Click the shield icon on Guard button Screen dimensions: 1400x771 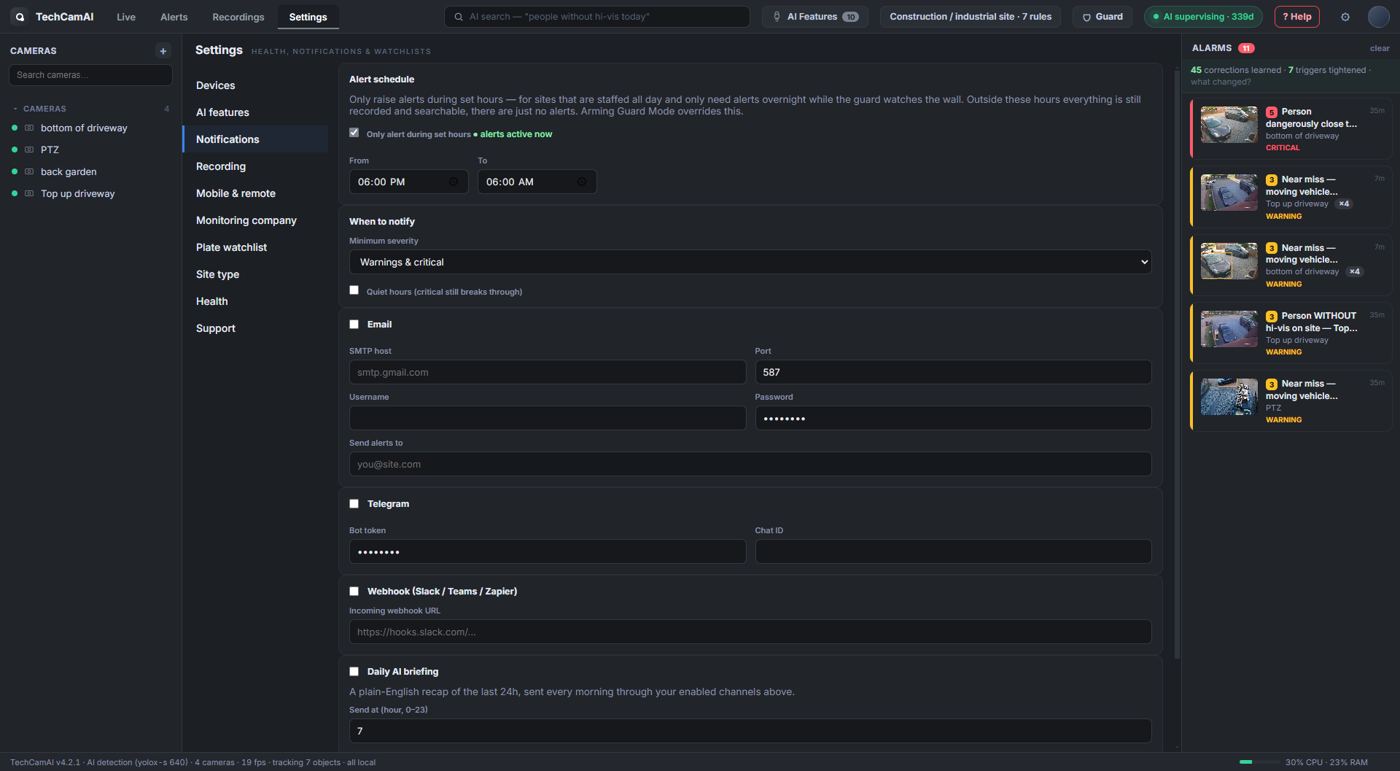1087,17
